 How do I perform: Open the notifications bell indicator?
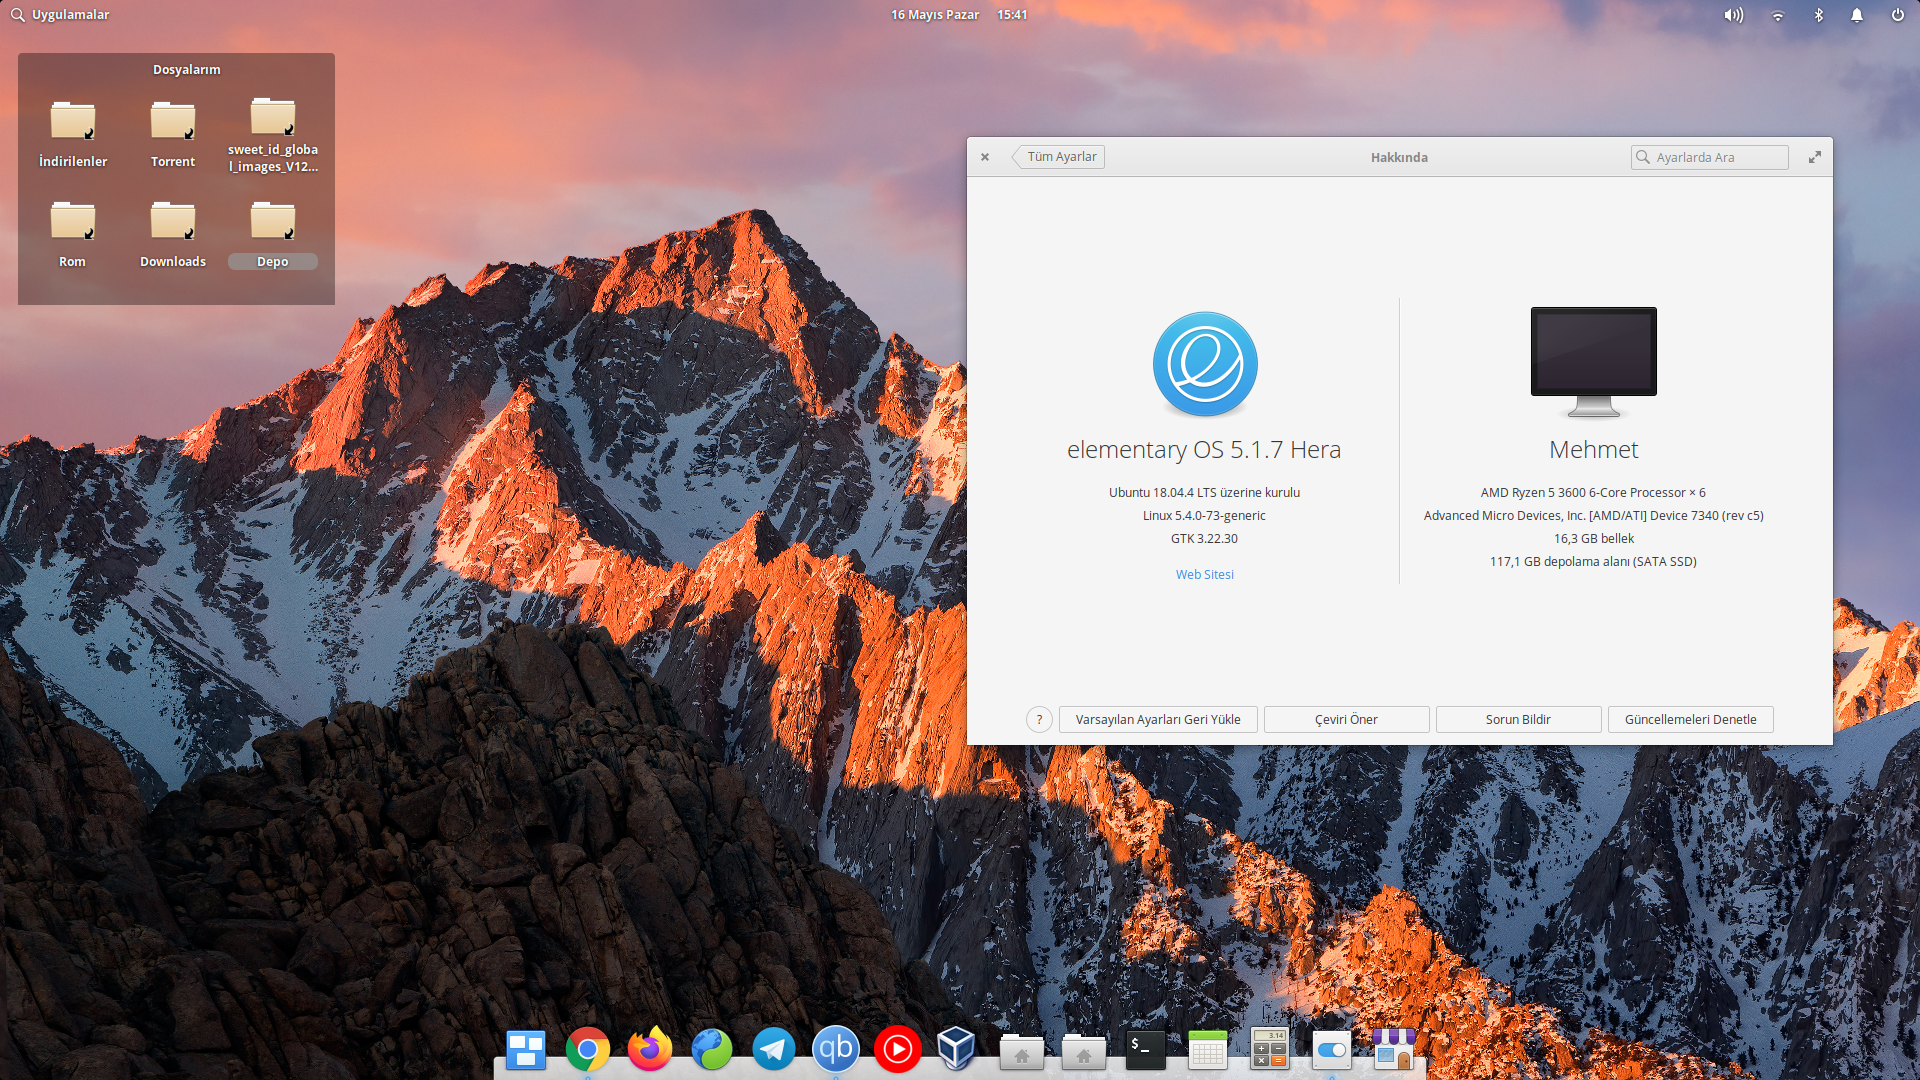[1857, 15]
